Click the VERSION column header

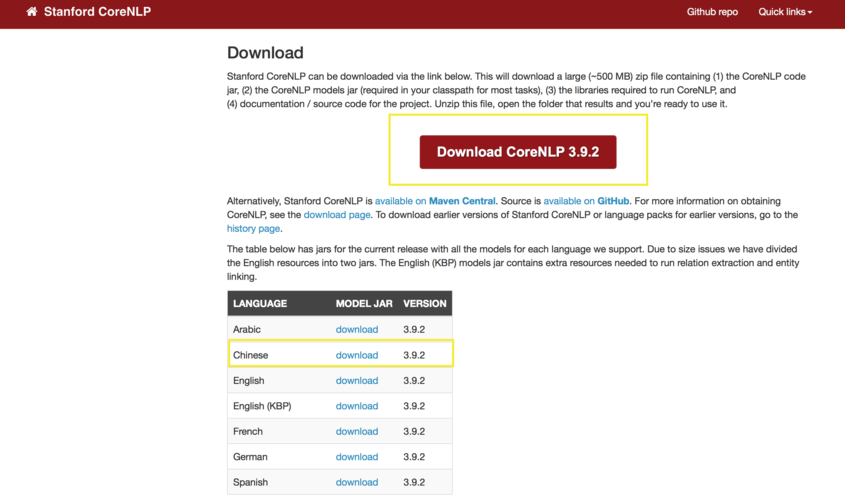pyautogui.click(x=425, y=303)
